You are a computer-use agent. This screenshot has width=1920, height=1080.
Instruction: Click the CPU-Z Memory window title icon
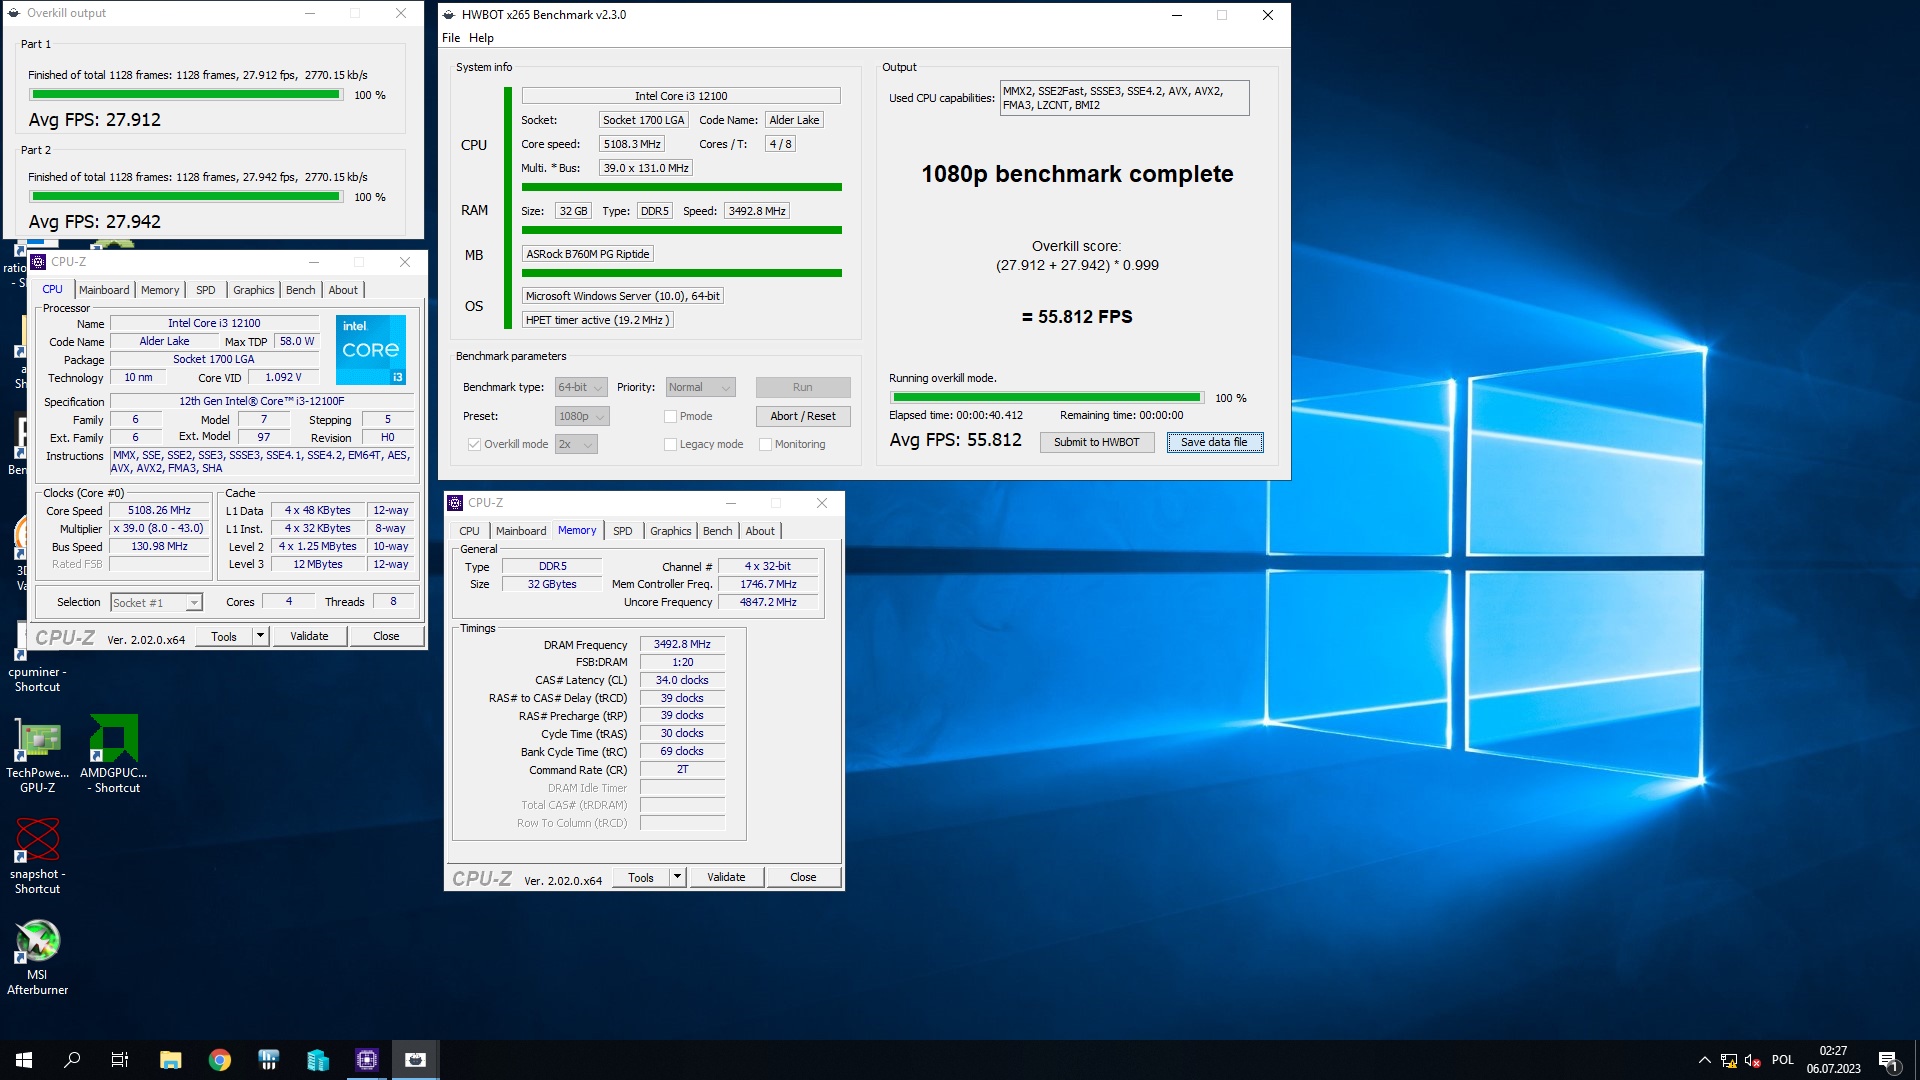tap(455, 503)
